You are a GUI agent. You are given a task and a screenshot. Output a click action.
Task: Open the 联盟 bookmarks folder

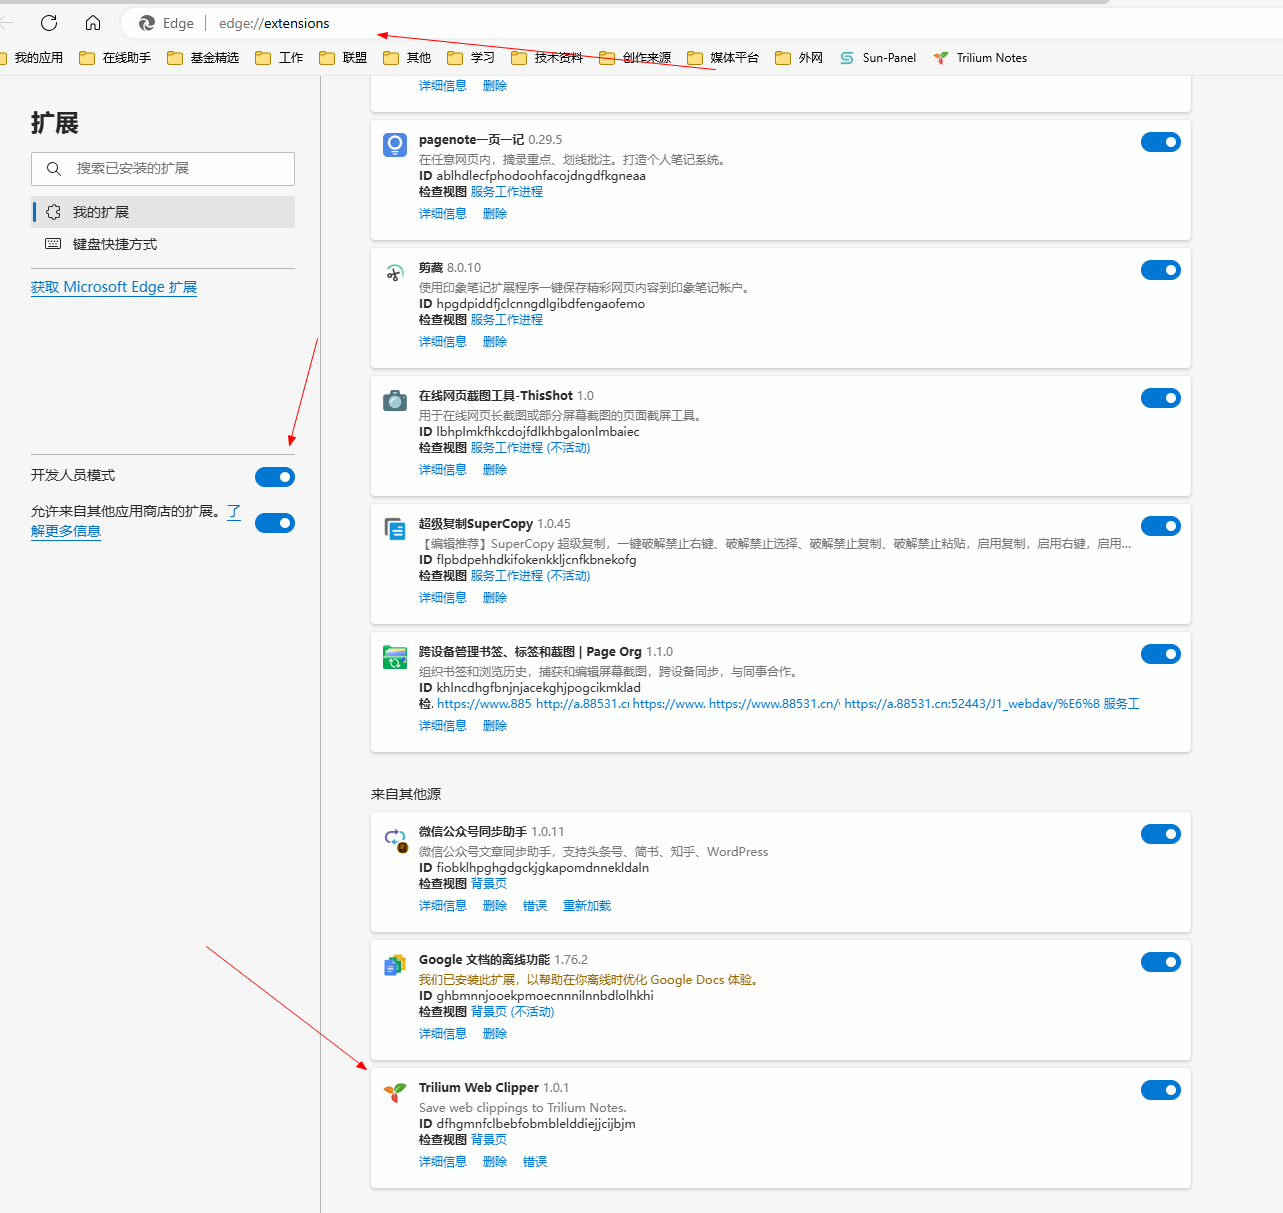click(343, 58)
